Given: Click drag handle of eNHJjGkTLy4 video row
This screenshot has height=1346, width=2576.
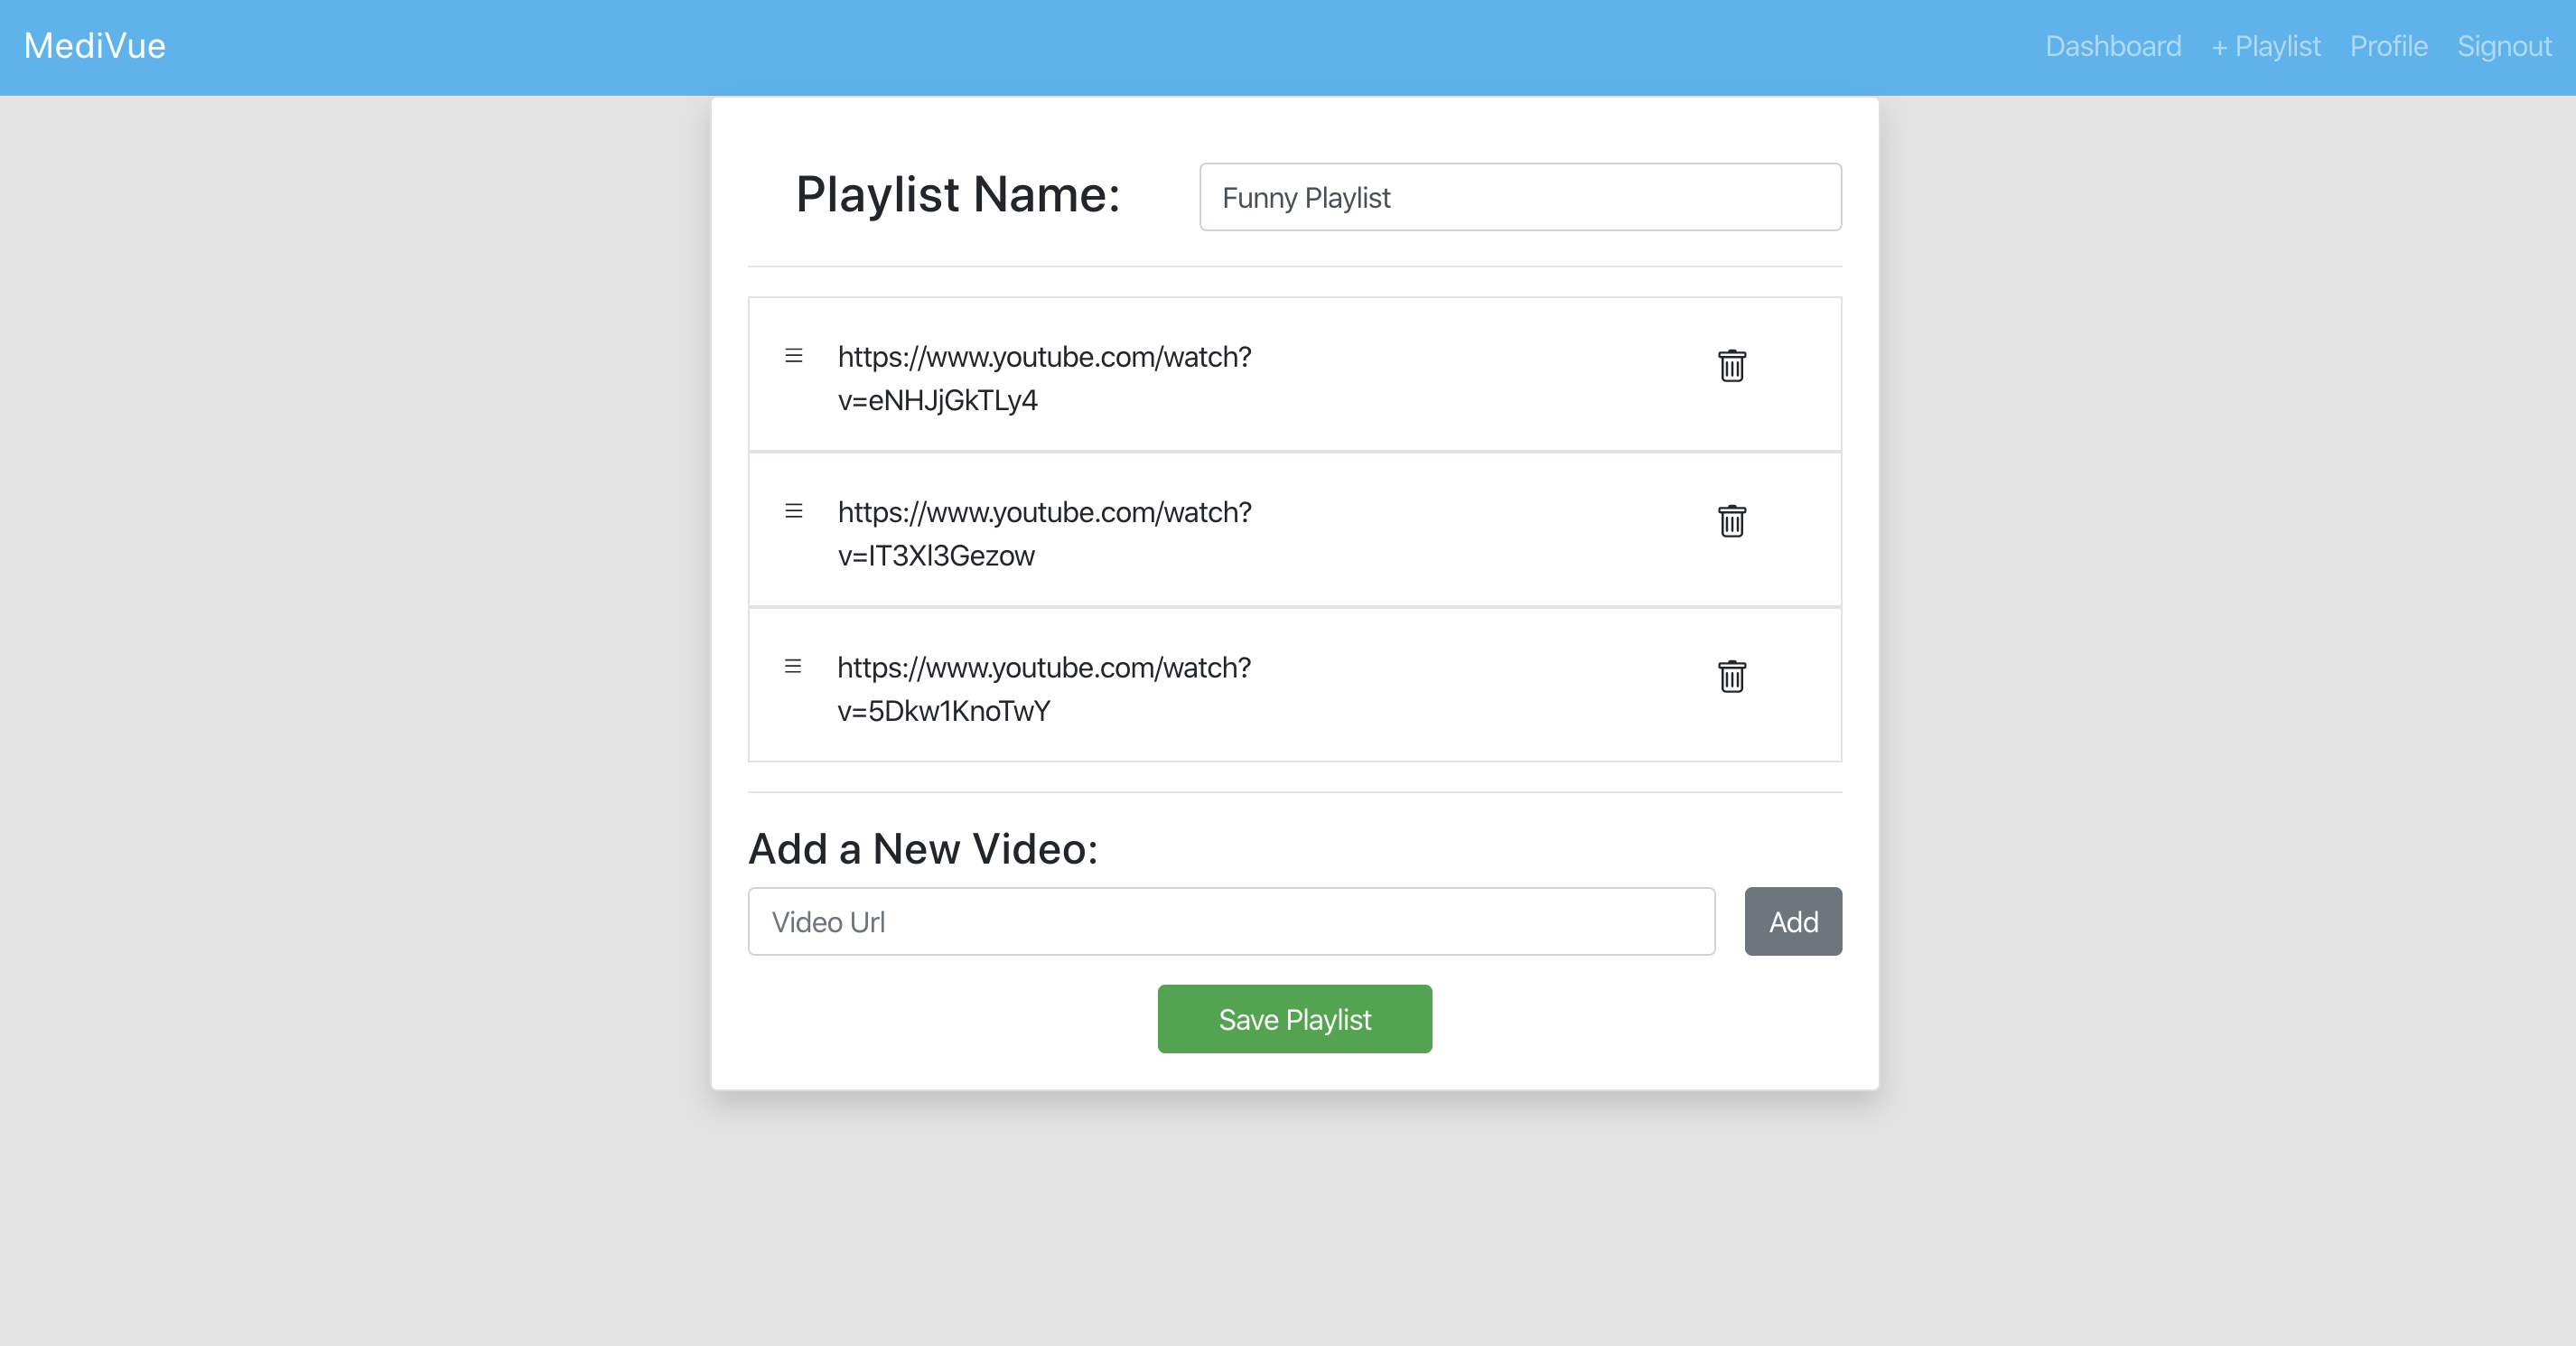Looking at the screenshot, I should coord(793,356).
